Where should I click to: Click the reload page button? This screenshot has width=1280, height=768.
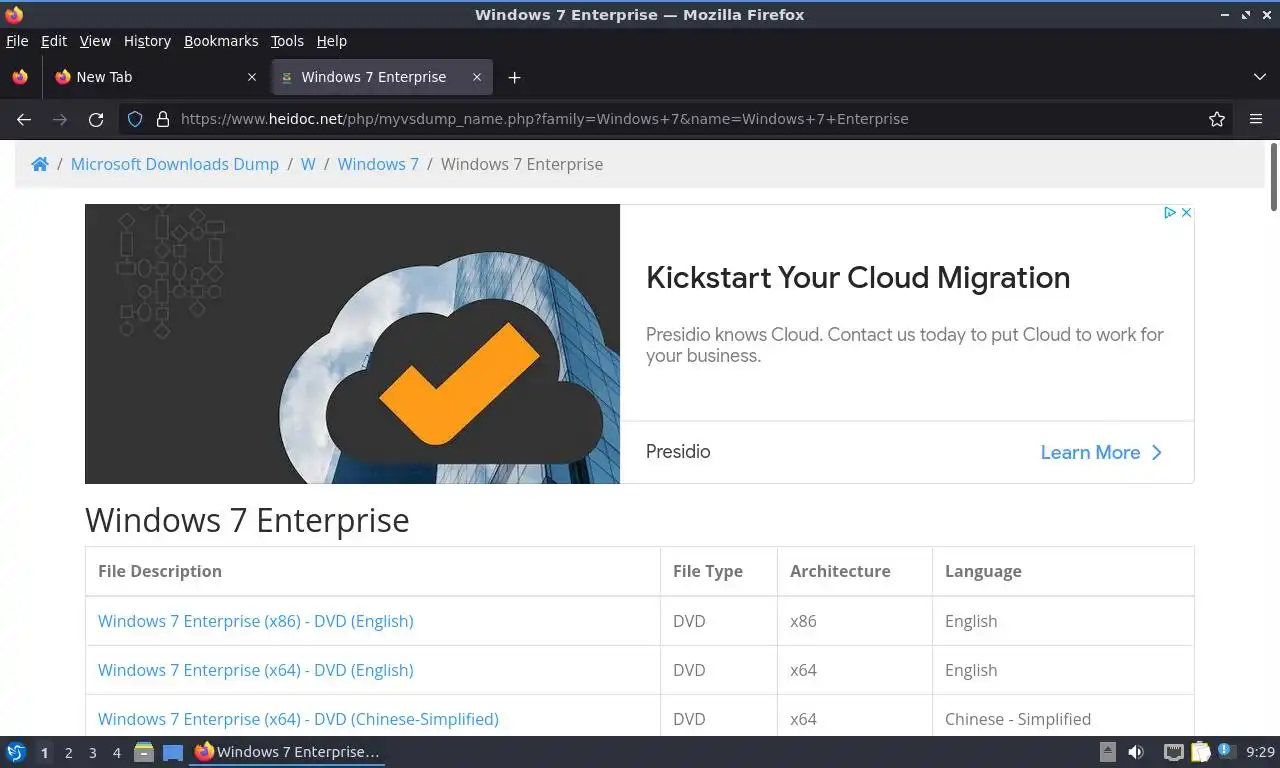point(96,119)
